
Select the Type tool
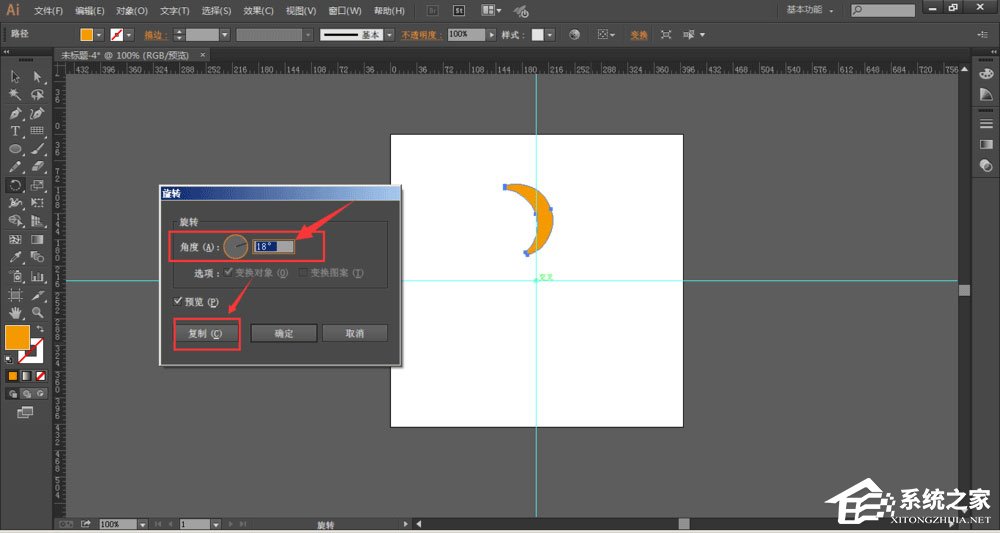[16, 131]
